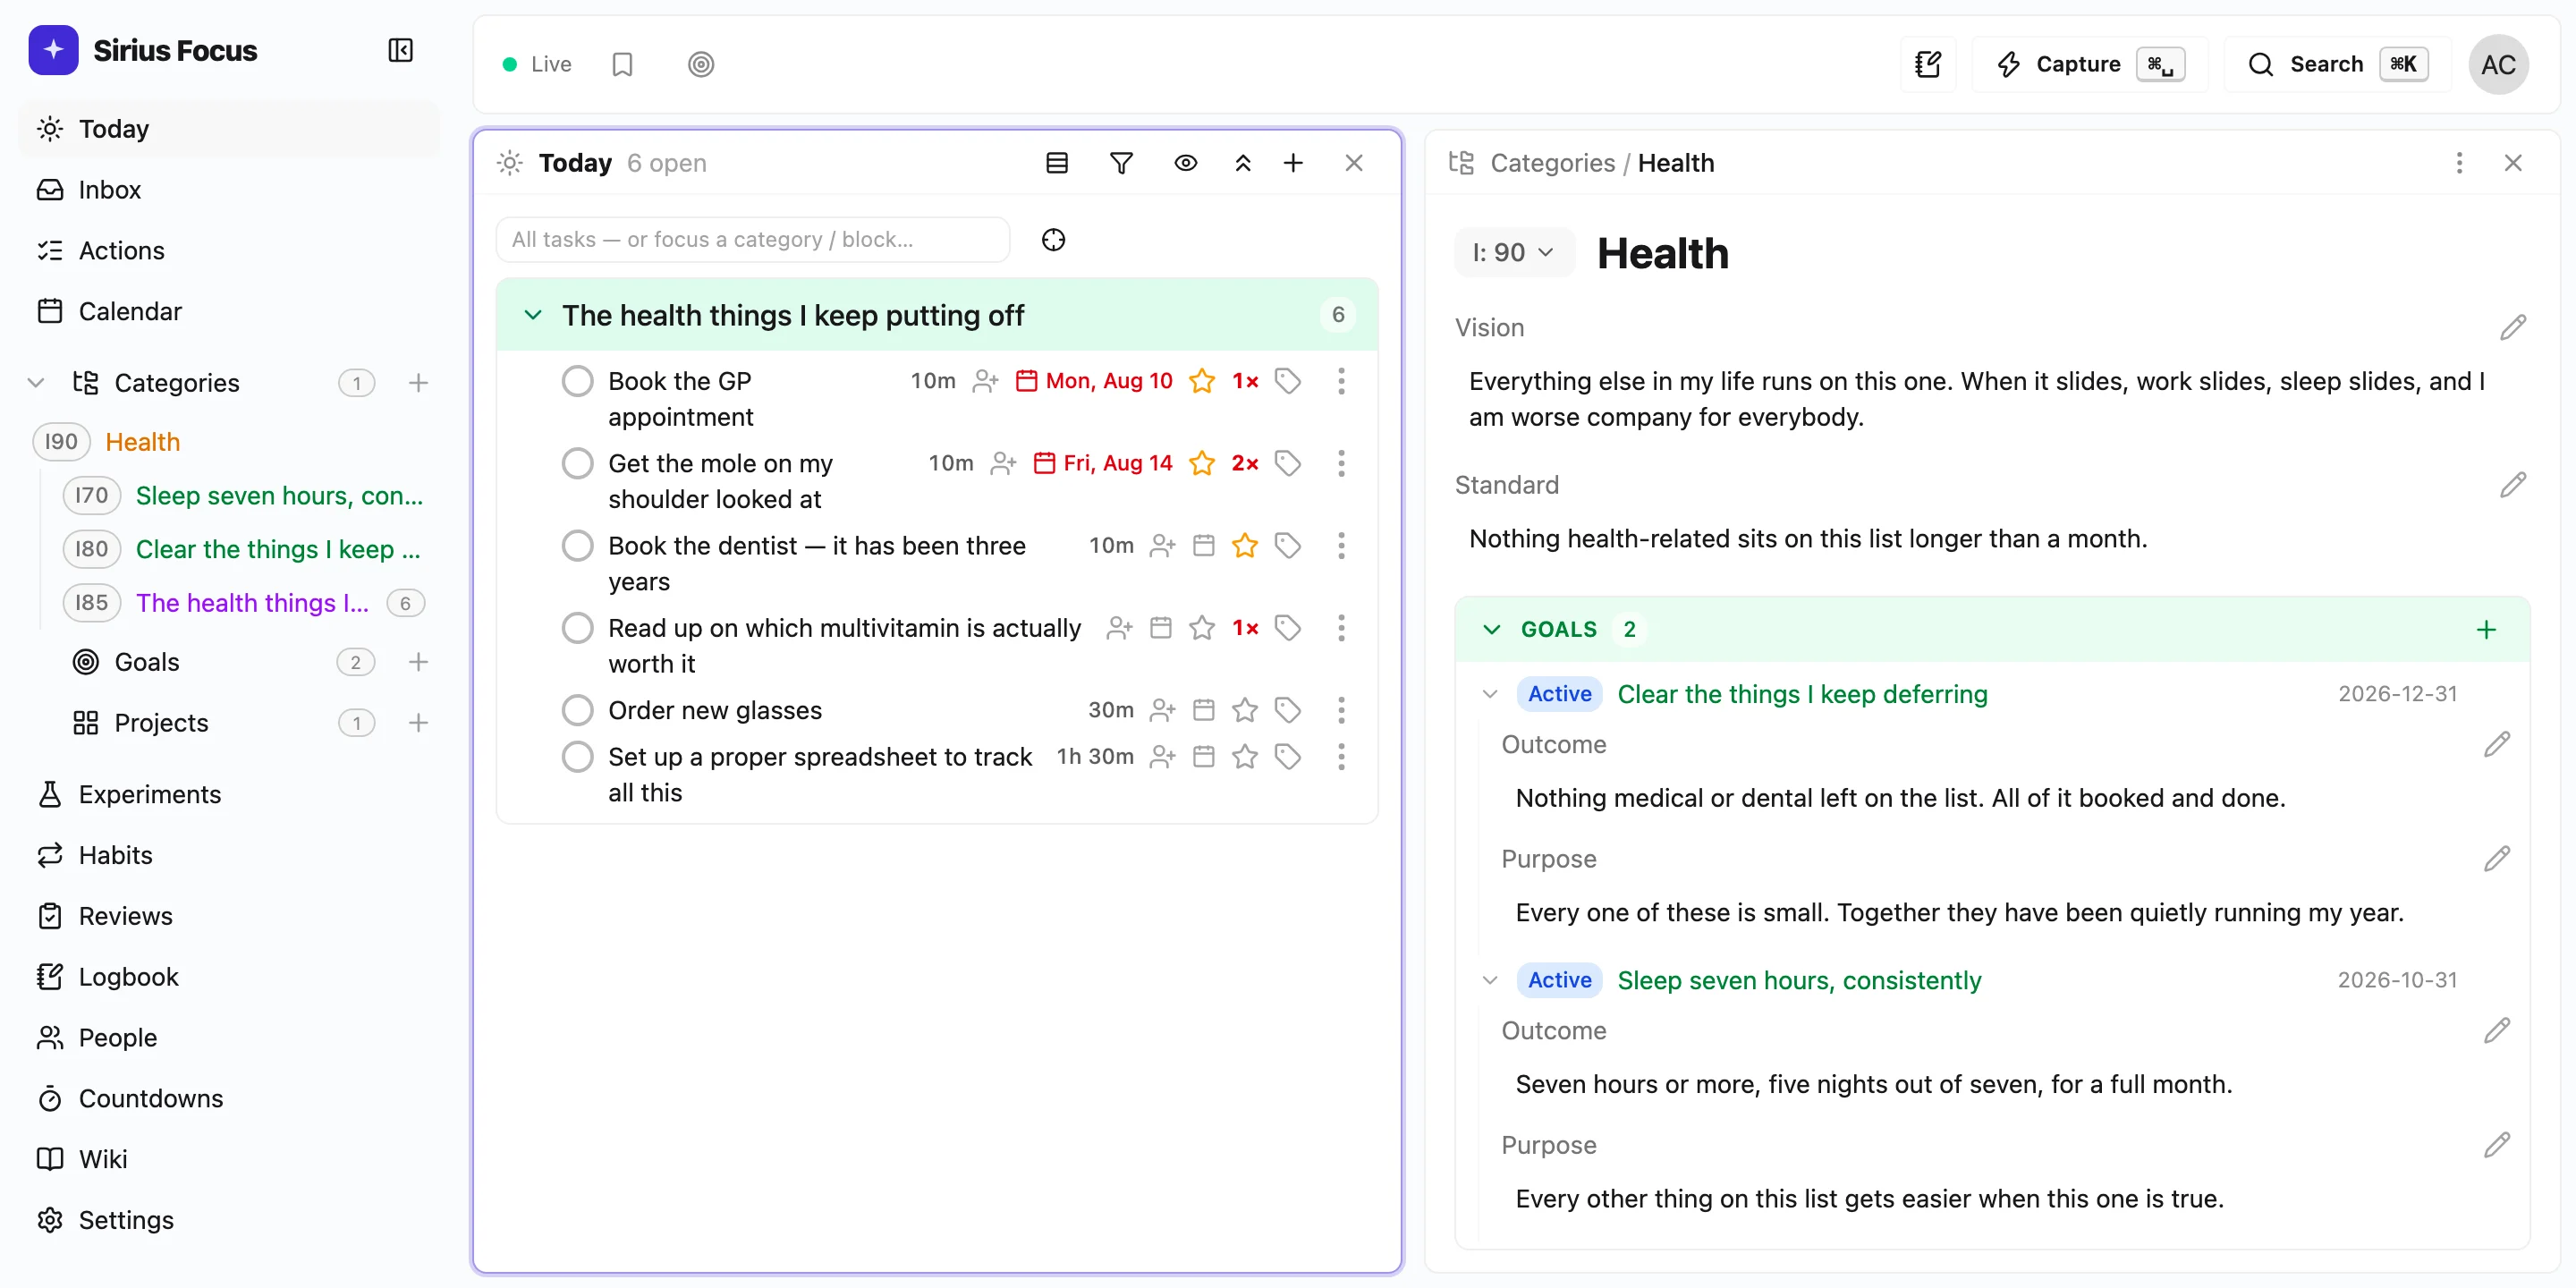The width and height of the screenshot is (2576, 1288).
Task: Edit Outcome of Clear the things goal
Action: click(x=2496, y=745)
